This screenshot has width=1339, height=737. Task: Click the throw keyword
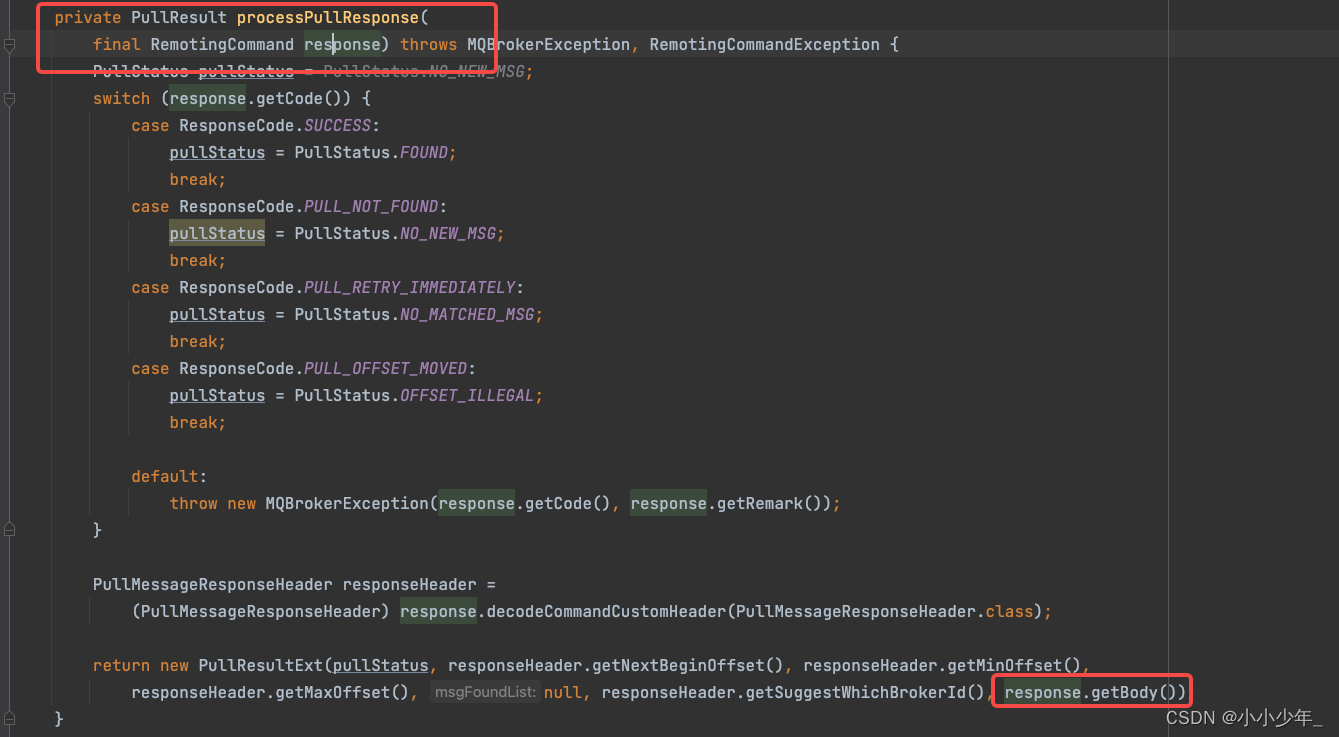(x=193, y=504)
